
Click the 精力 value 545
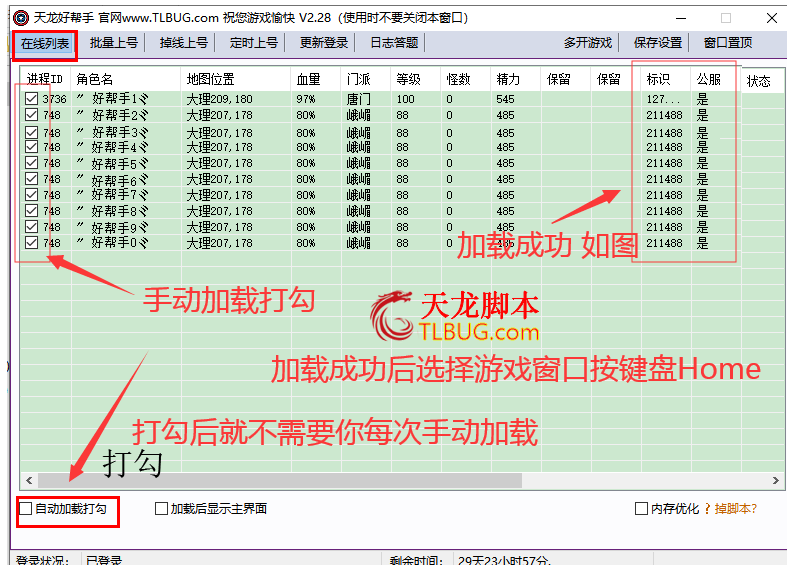point(505,99)
